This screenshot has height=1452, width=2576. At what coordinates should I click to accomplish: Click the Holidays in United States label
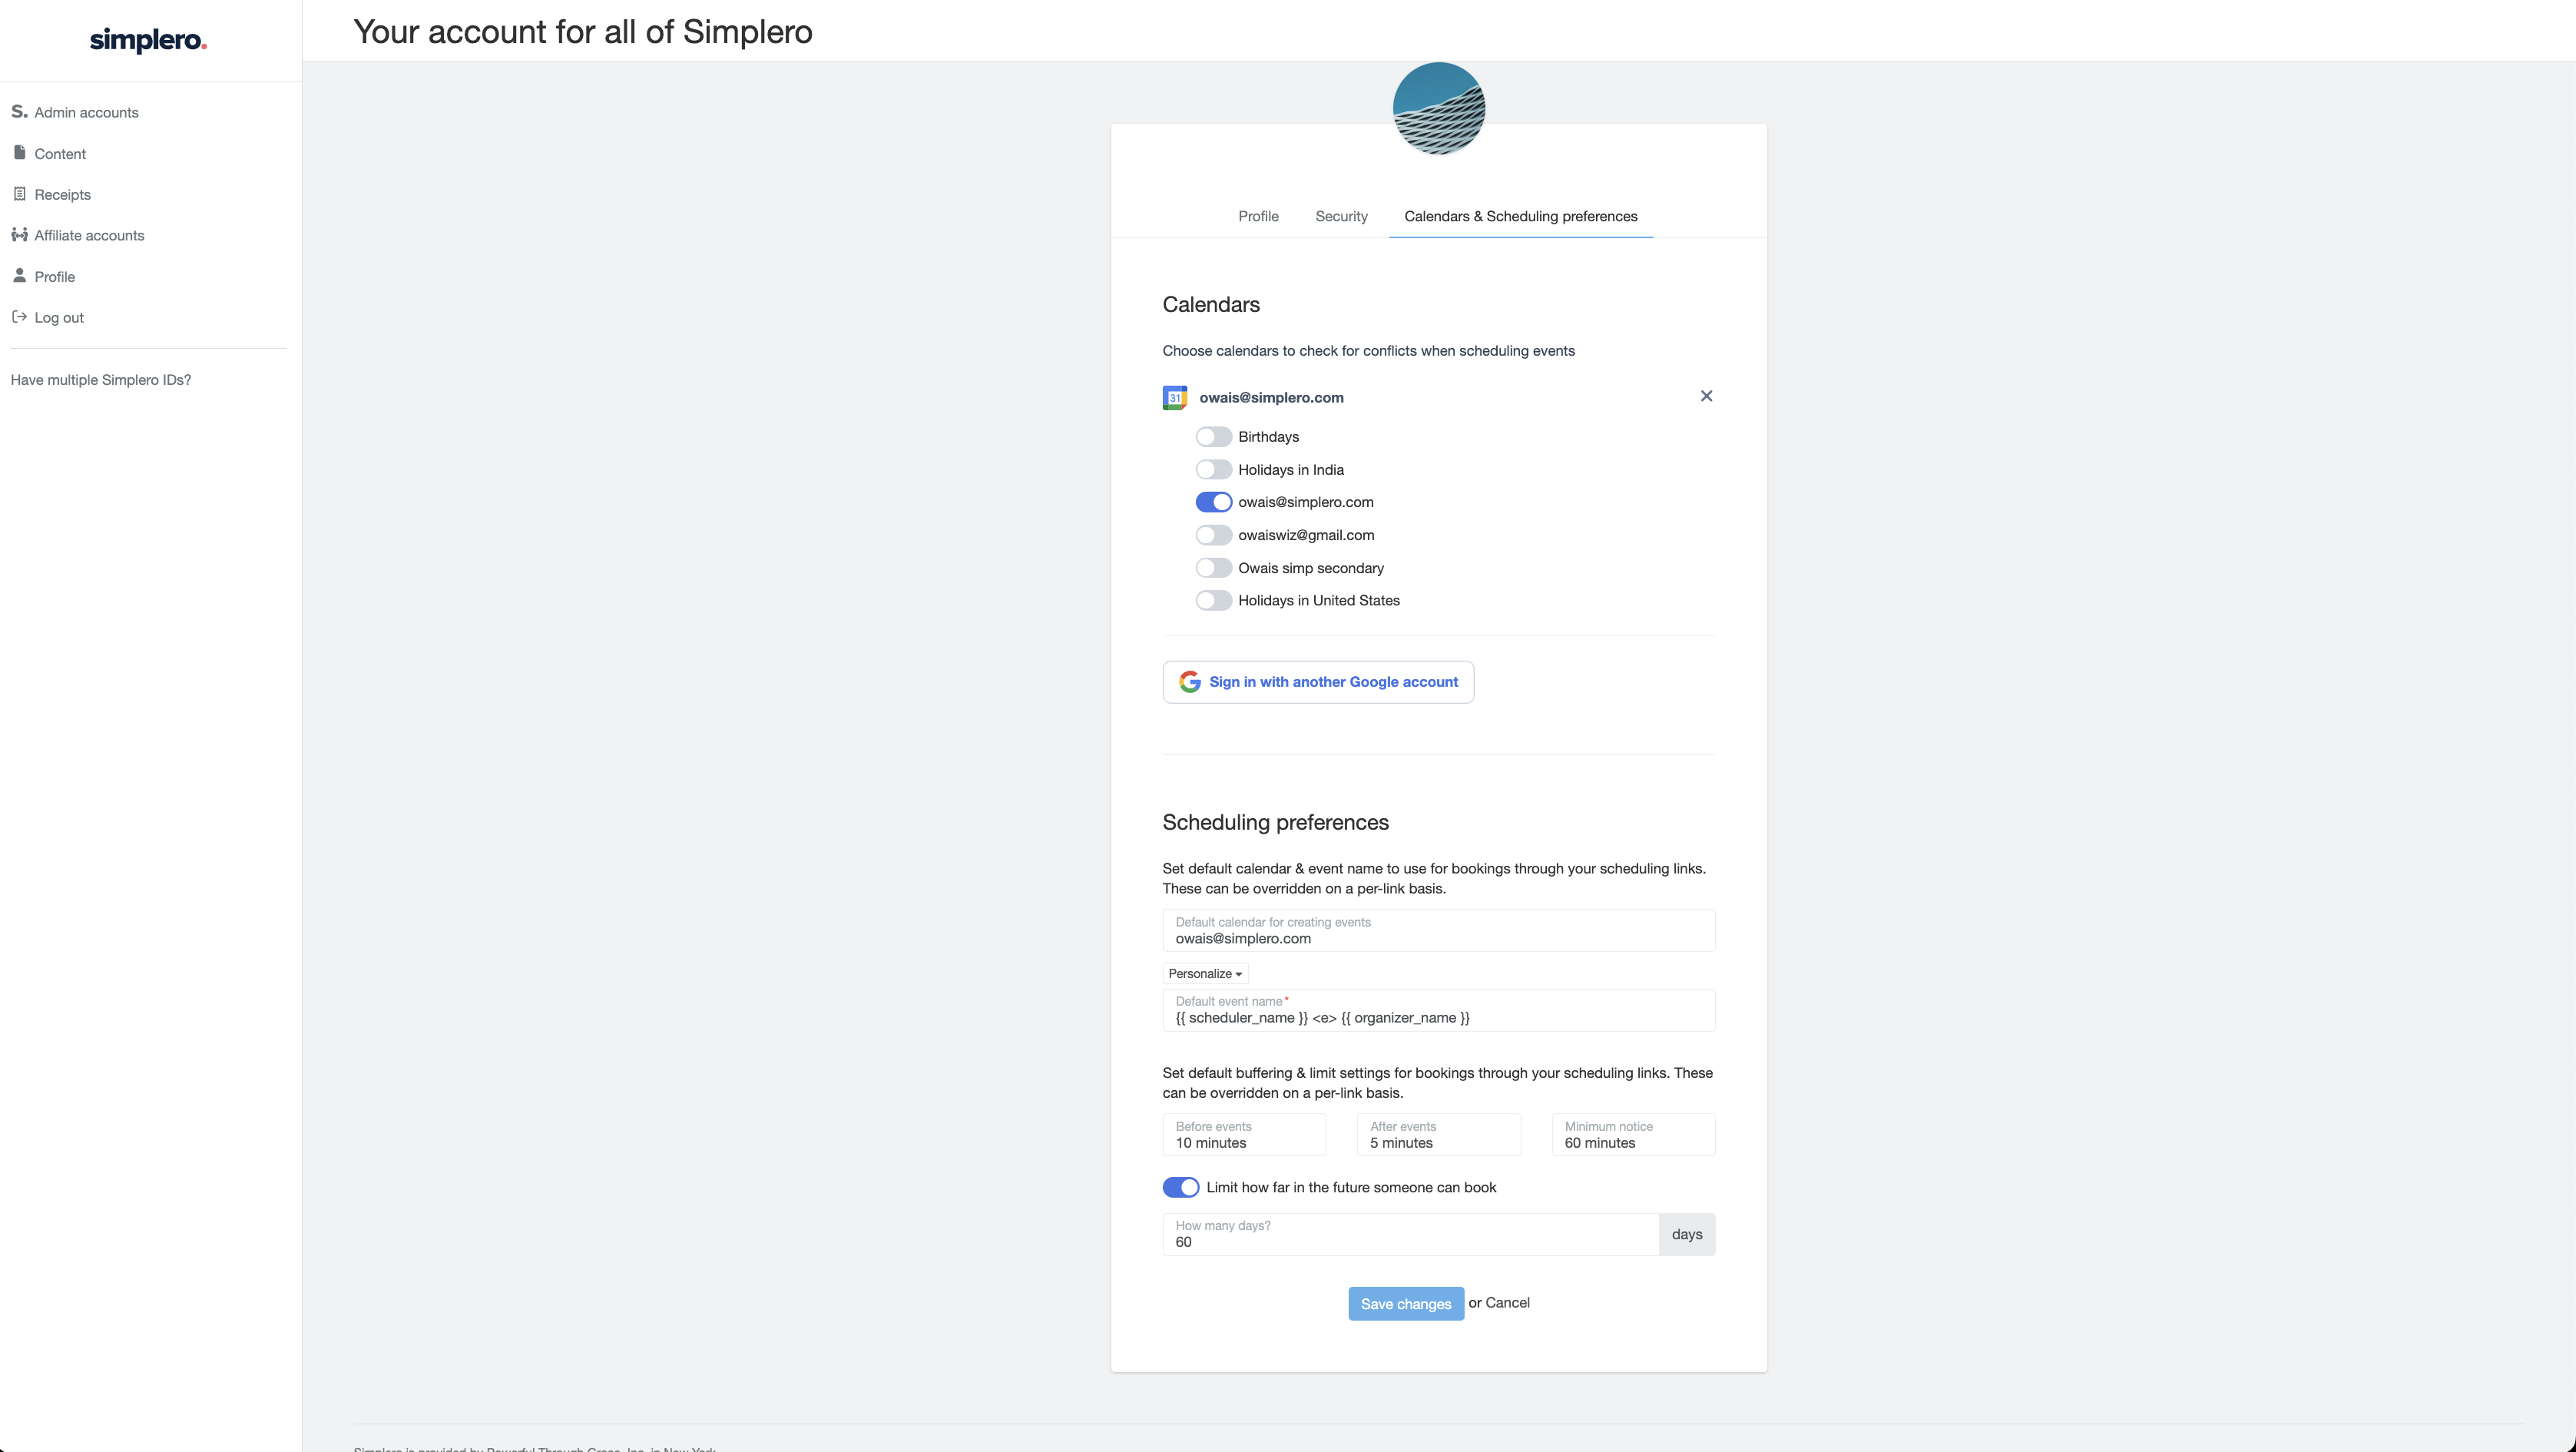[x=1318, y=600]
